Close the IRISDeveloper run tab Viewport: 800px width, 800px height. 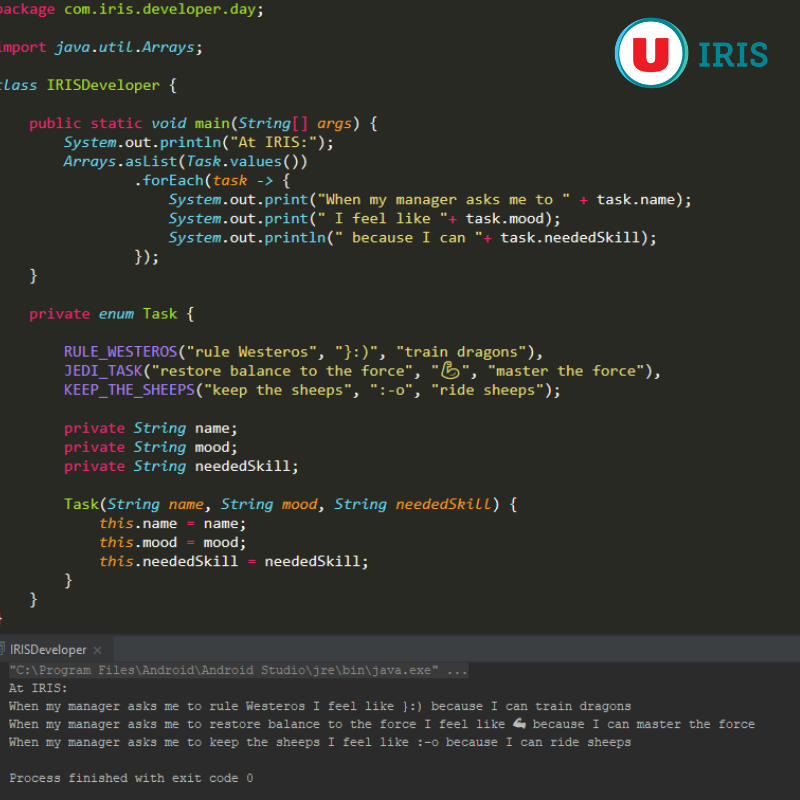point(97,650)
